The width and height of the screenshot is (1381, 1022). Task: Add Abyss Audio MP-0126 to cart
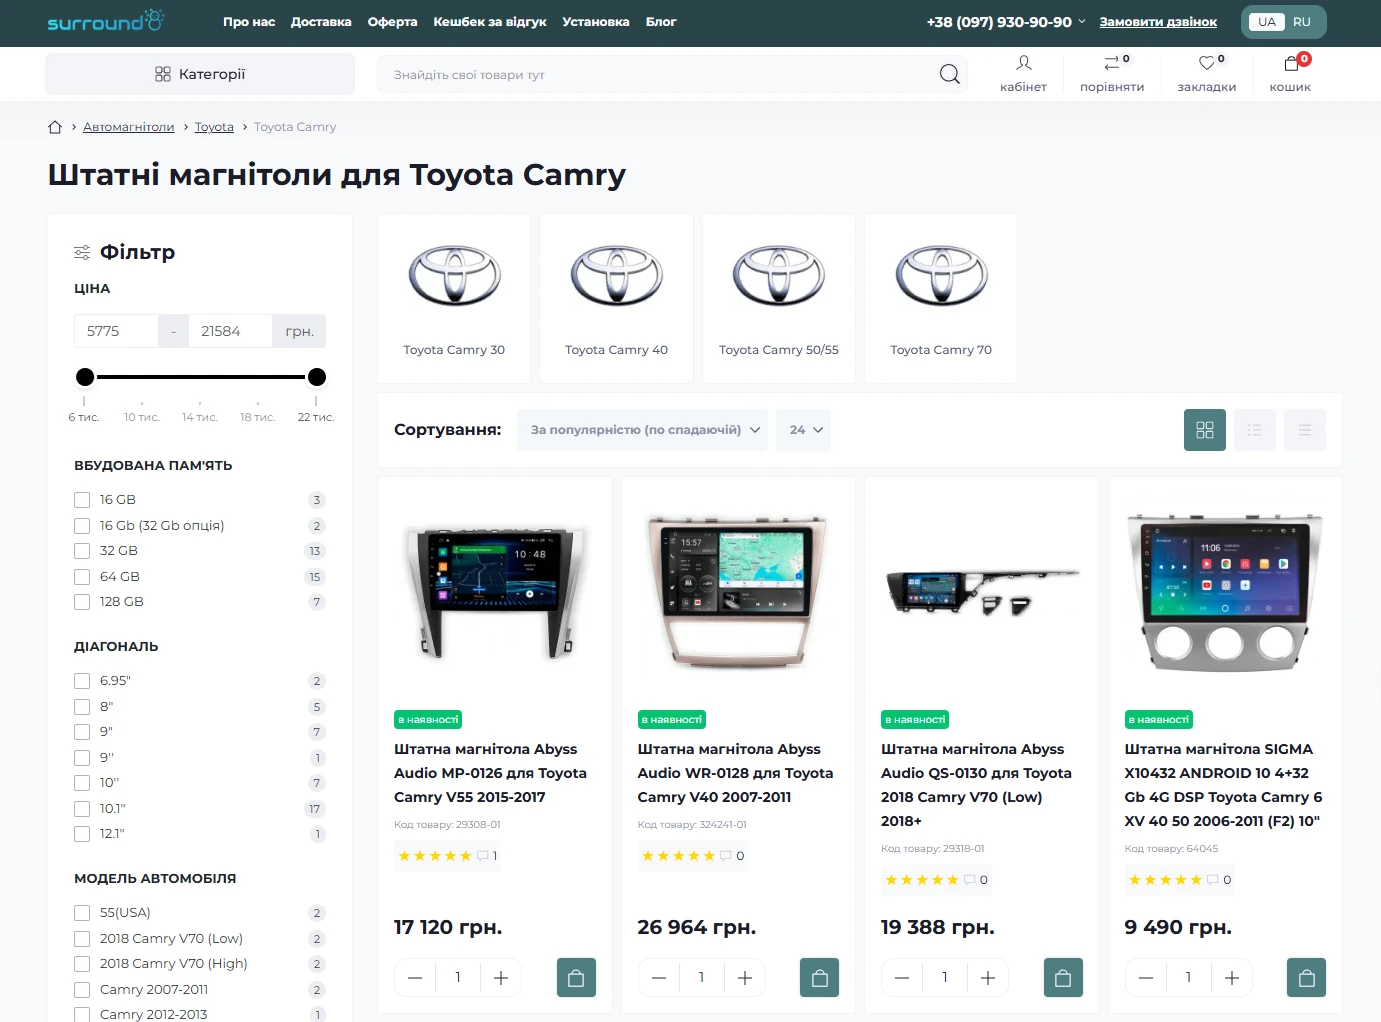(576, 978)
